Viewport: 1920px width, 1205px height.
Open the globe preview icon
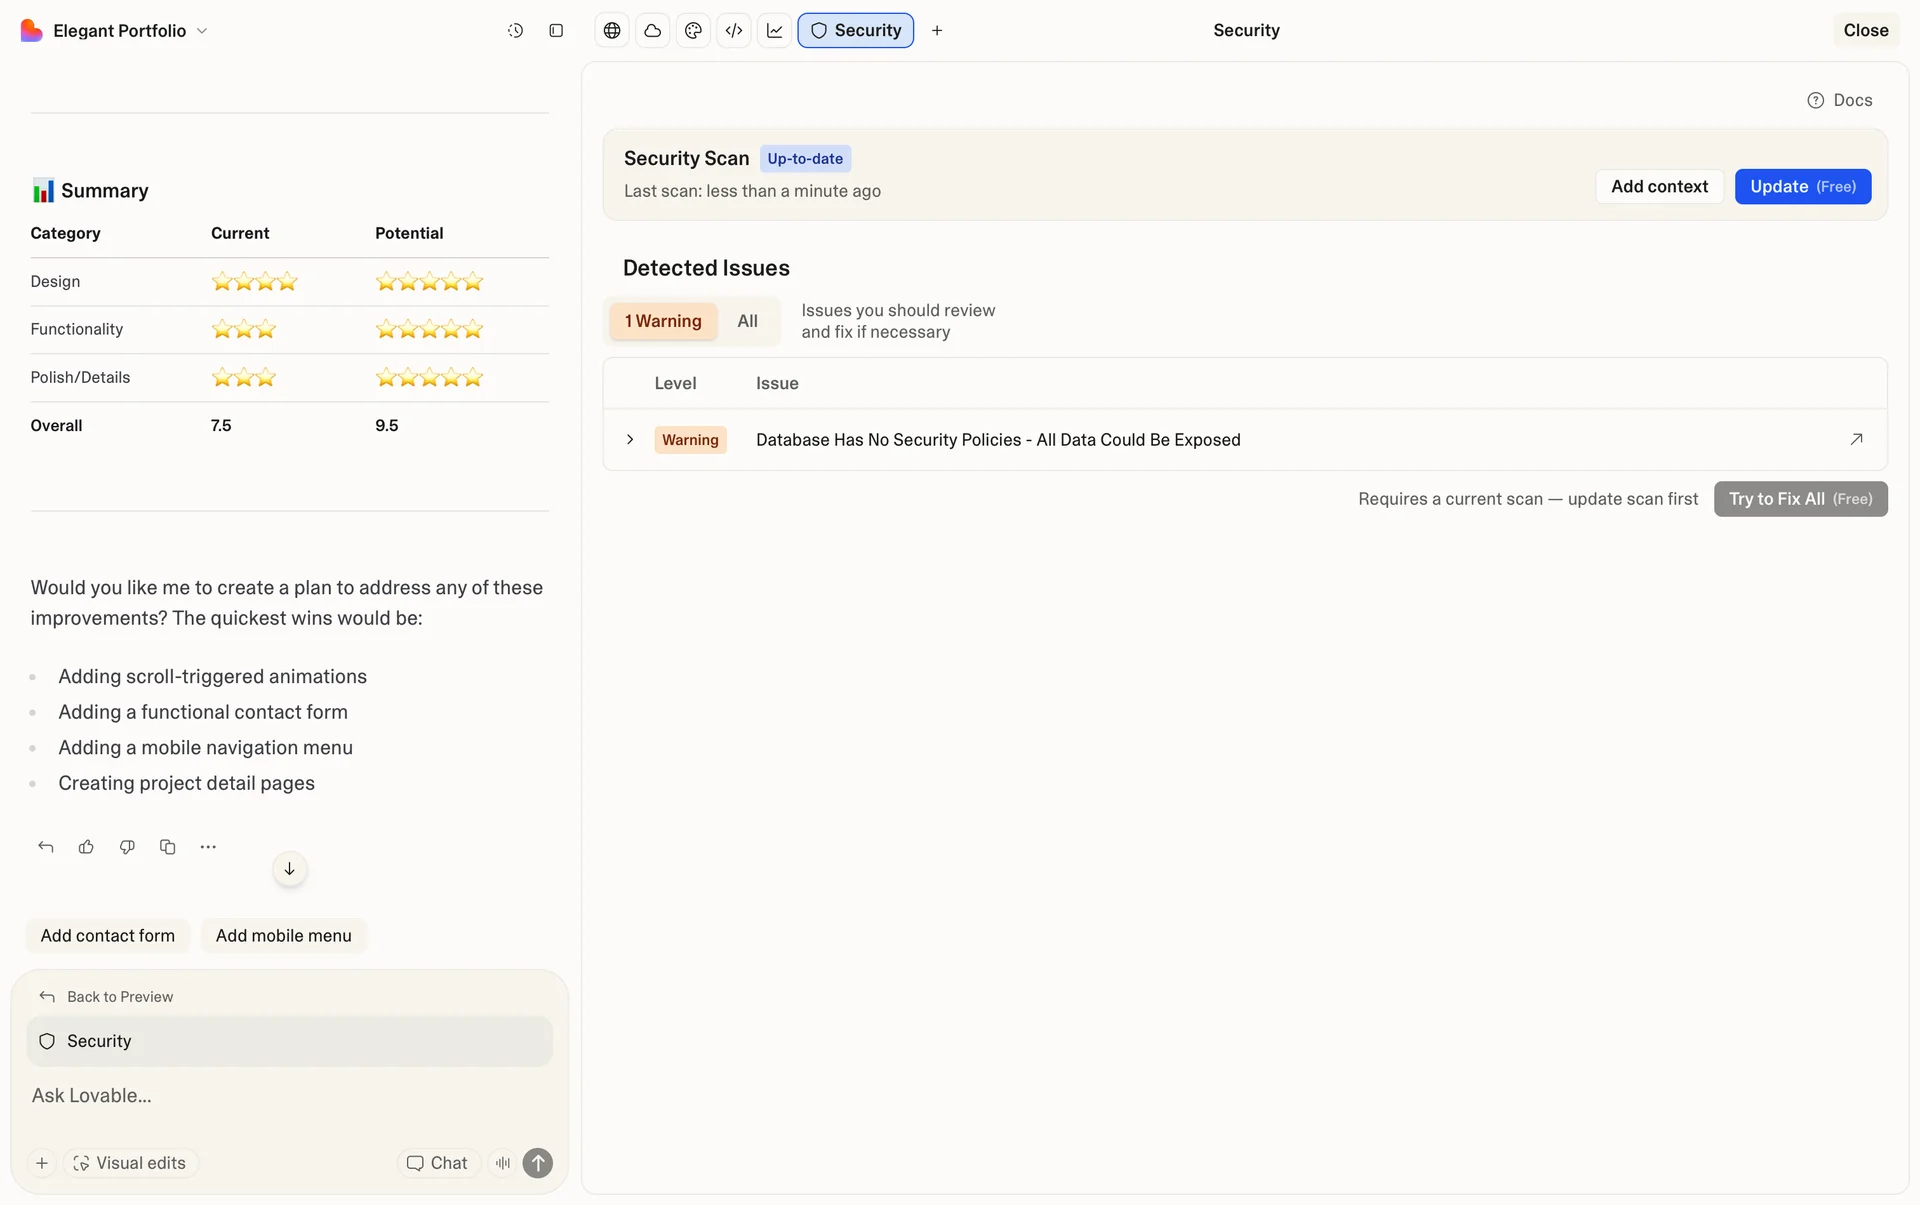click(x=612, y=31)
